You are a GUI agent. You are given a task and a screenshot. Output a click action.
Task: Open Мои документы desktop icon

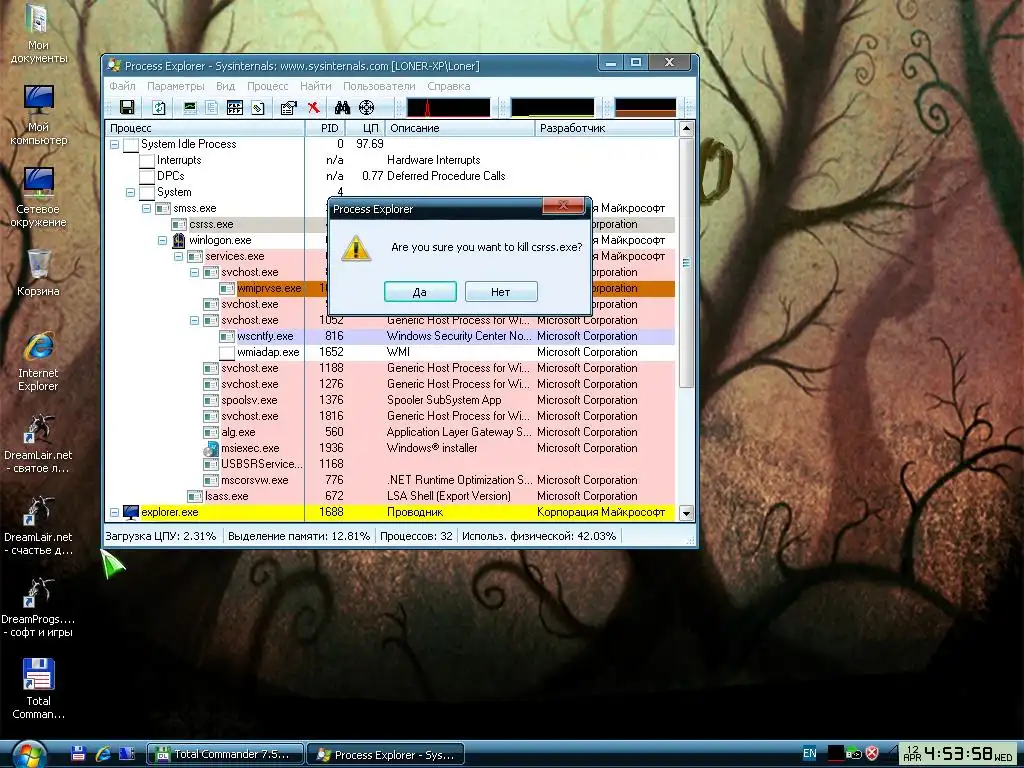point(39,34)
